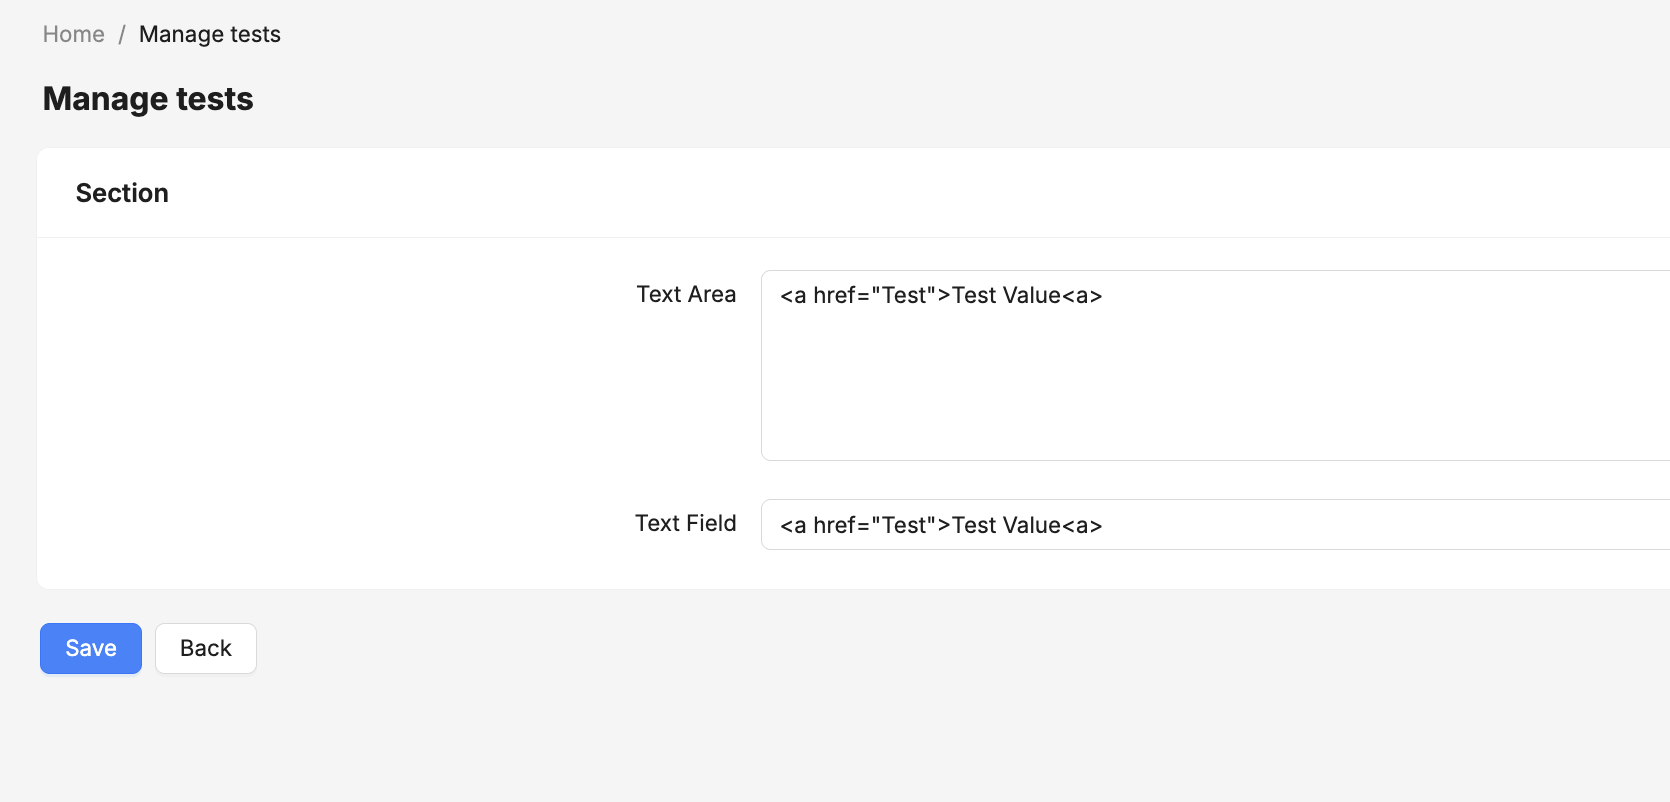Select the Manage tests breadcrumb item
The height and width of the screenshot is (802, 1670).
210,34
